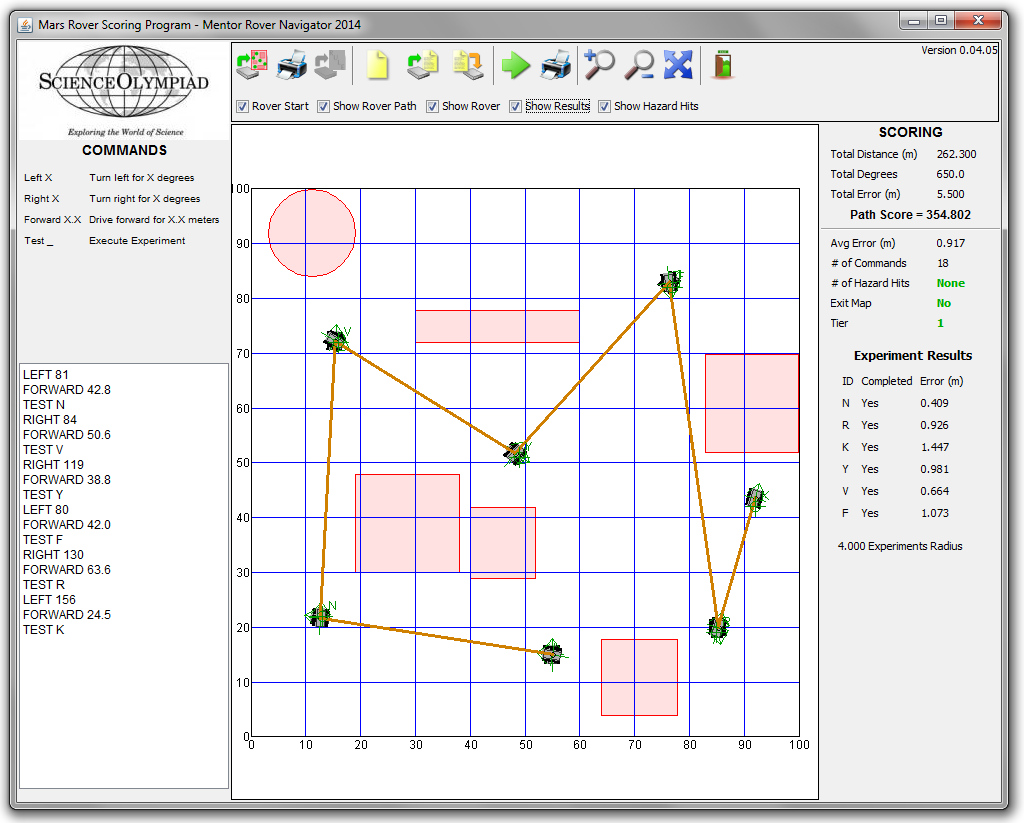Toggle the Show Rover Path checkbox
Screen dimensions: 1024x823
pyautogui.click(x=324, y=106)
